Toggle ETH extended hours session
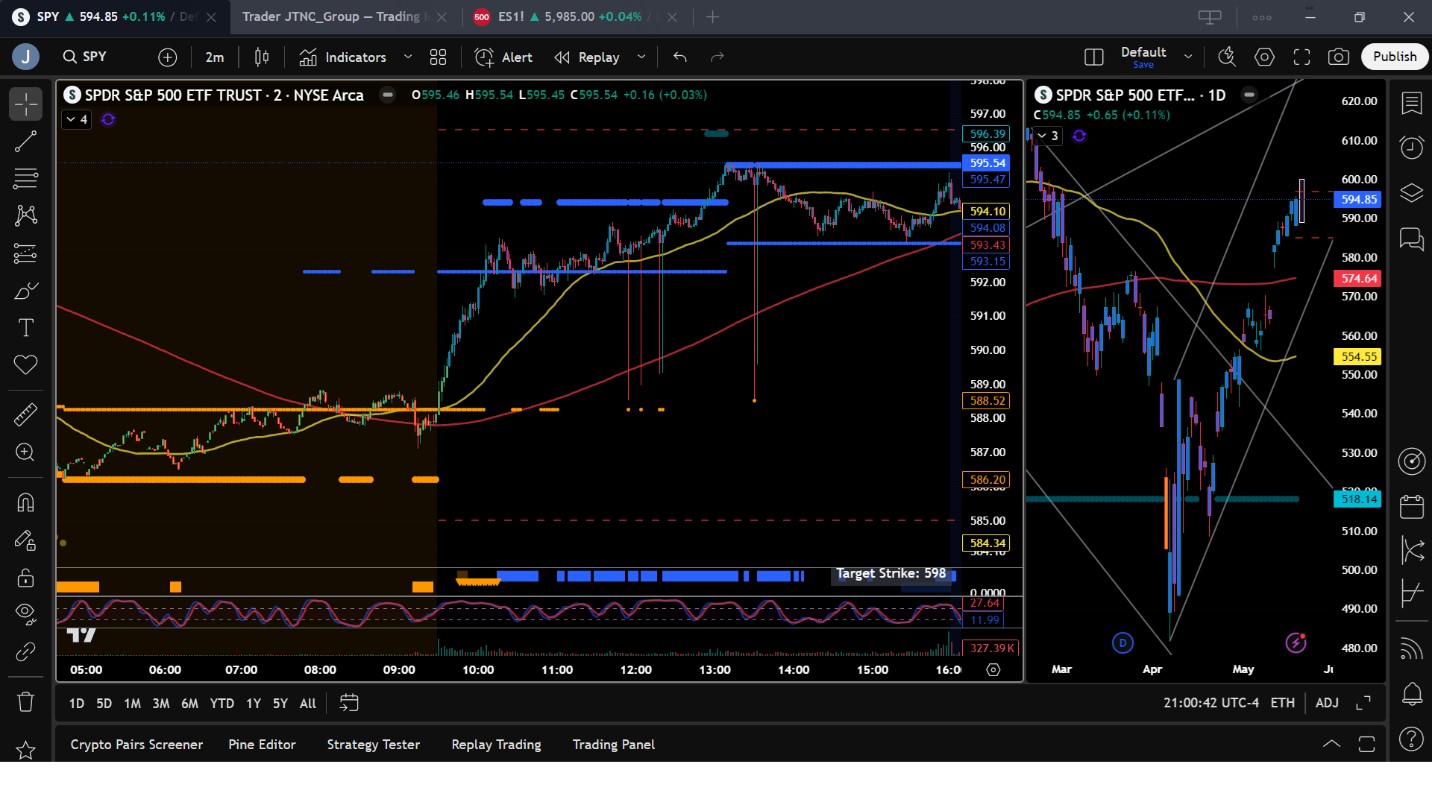 [x=1283, y=703]
